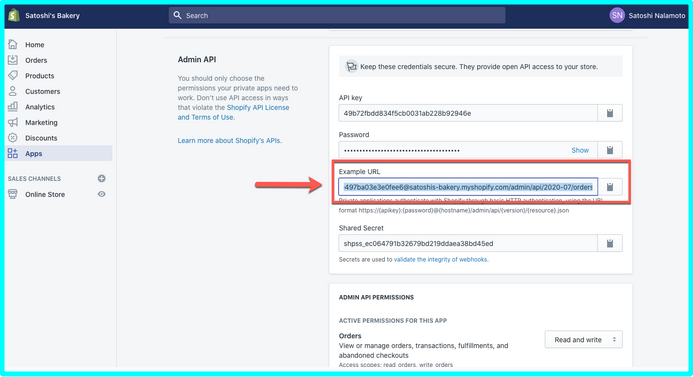Open Orders permission Read and write dropdown
This screenshot has height=377, width=693.
(583, 339)
